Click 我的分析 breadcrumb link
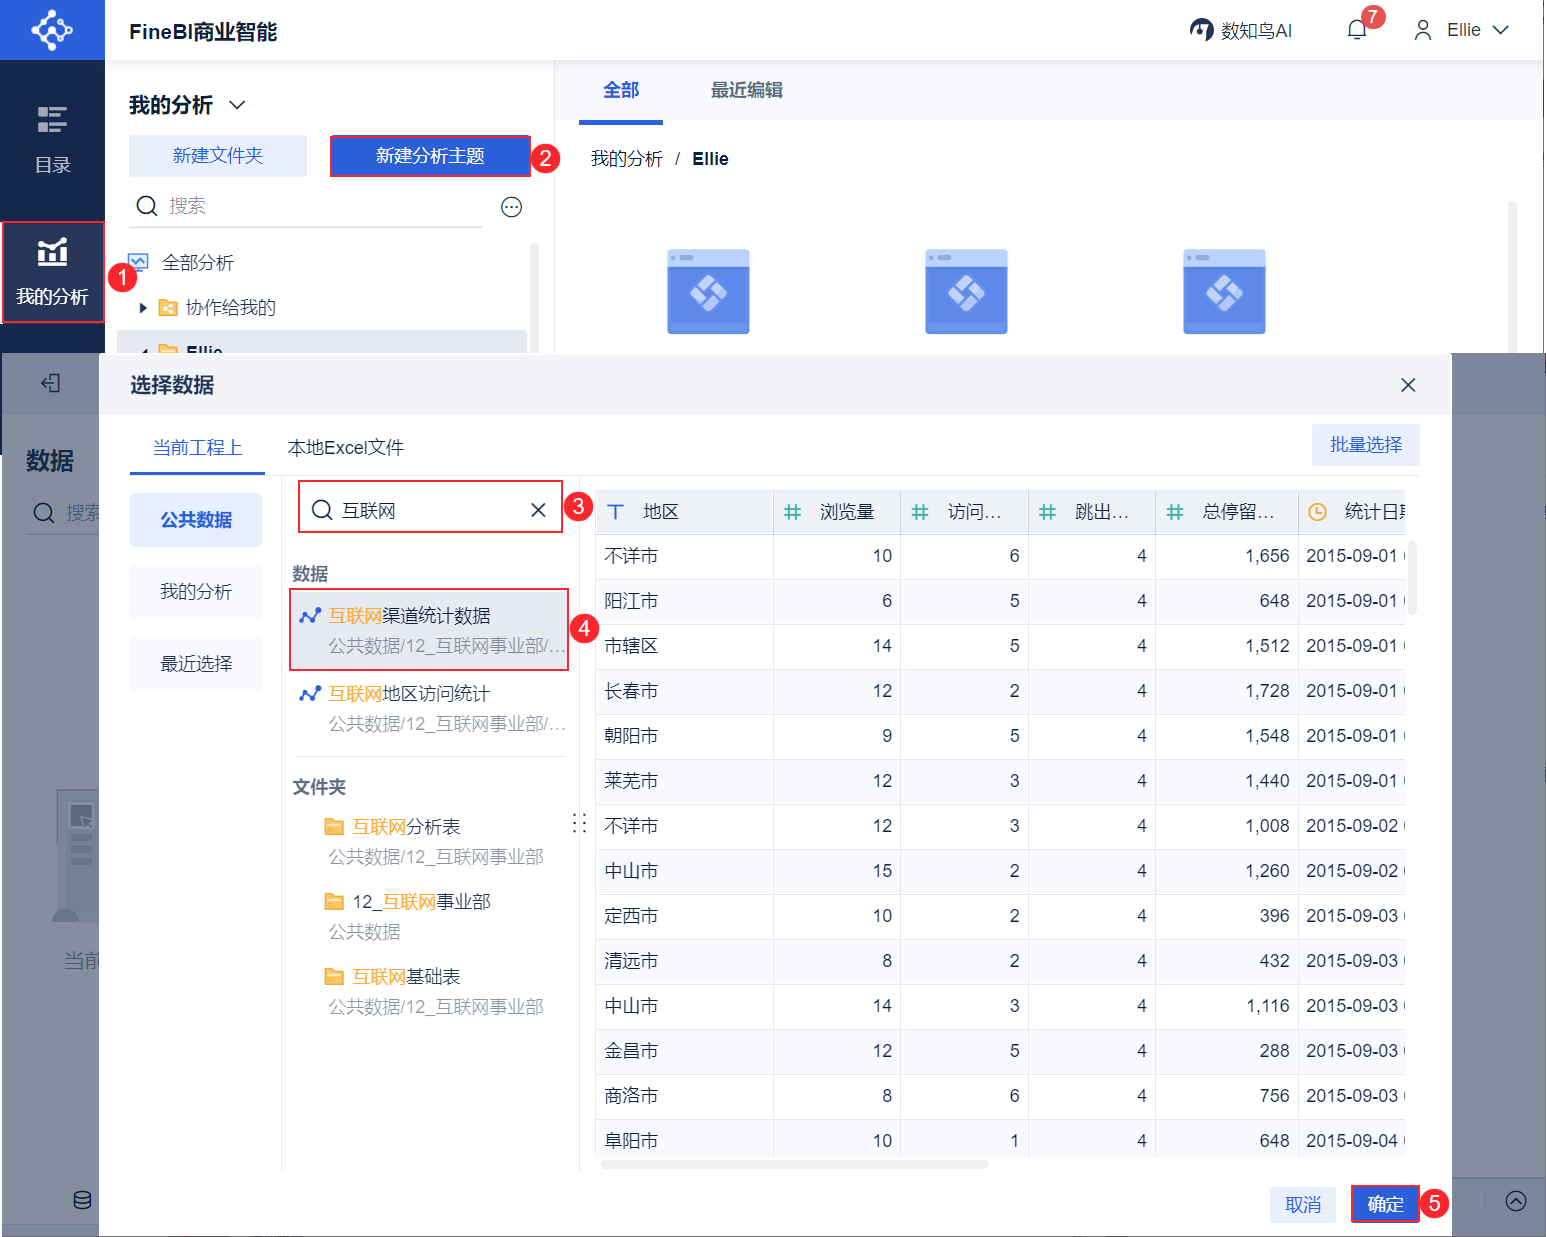Image resolution: width=1546 pixels, height=1237 pixels. coord(627,159)
